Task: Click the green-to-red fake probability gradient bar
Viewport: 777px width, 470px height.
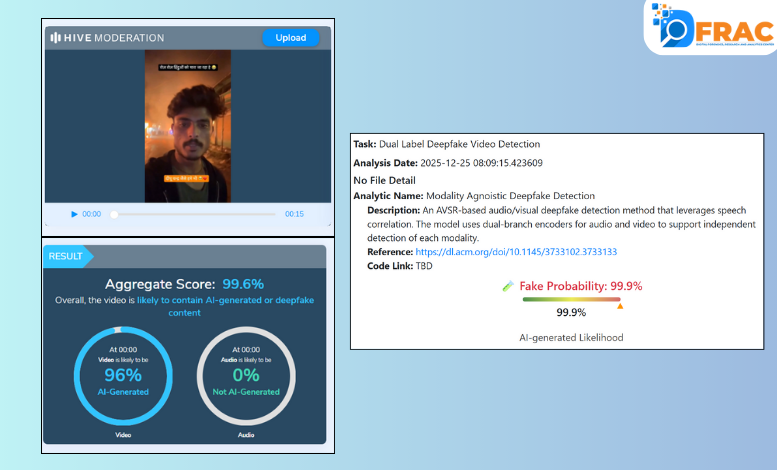Action: [571, 299]
